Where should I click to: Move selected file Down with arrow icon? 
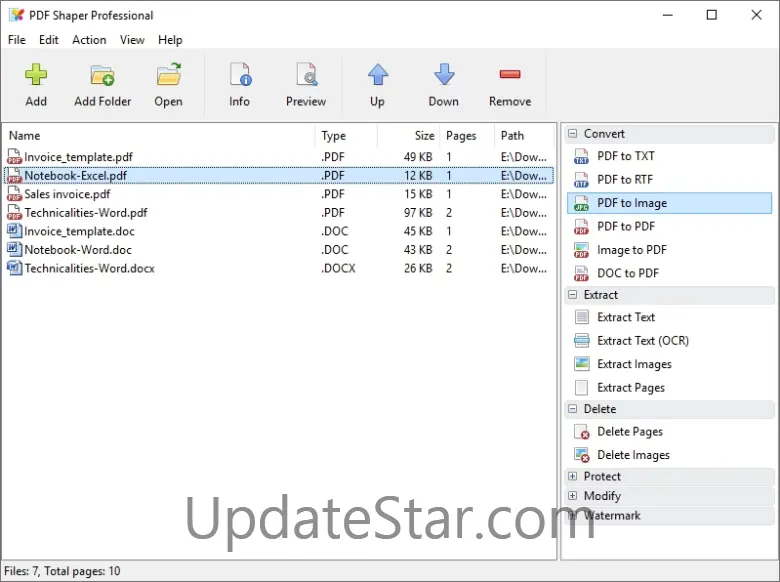[444, 75]
